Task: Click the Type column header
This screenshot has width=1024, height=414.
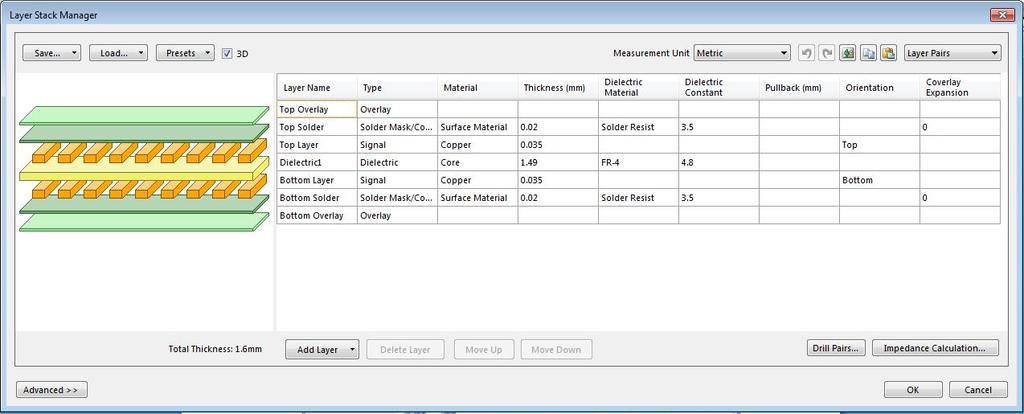Action: click(x=397, y=88)
